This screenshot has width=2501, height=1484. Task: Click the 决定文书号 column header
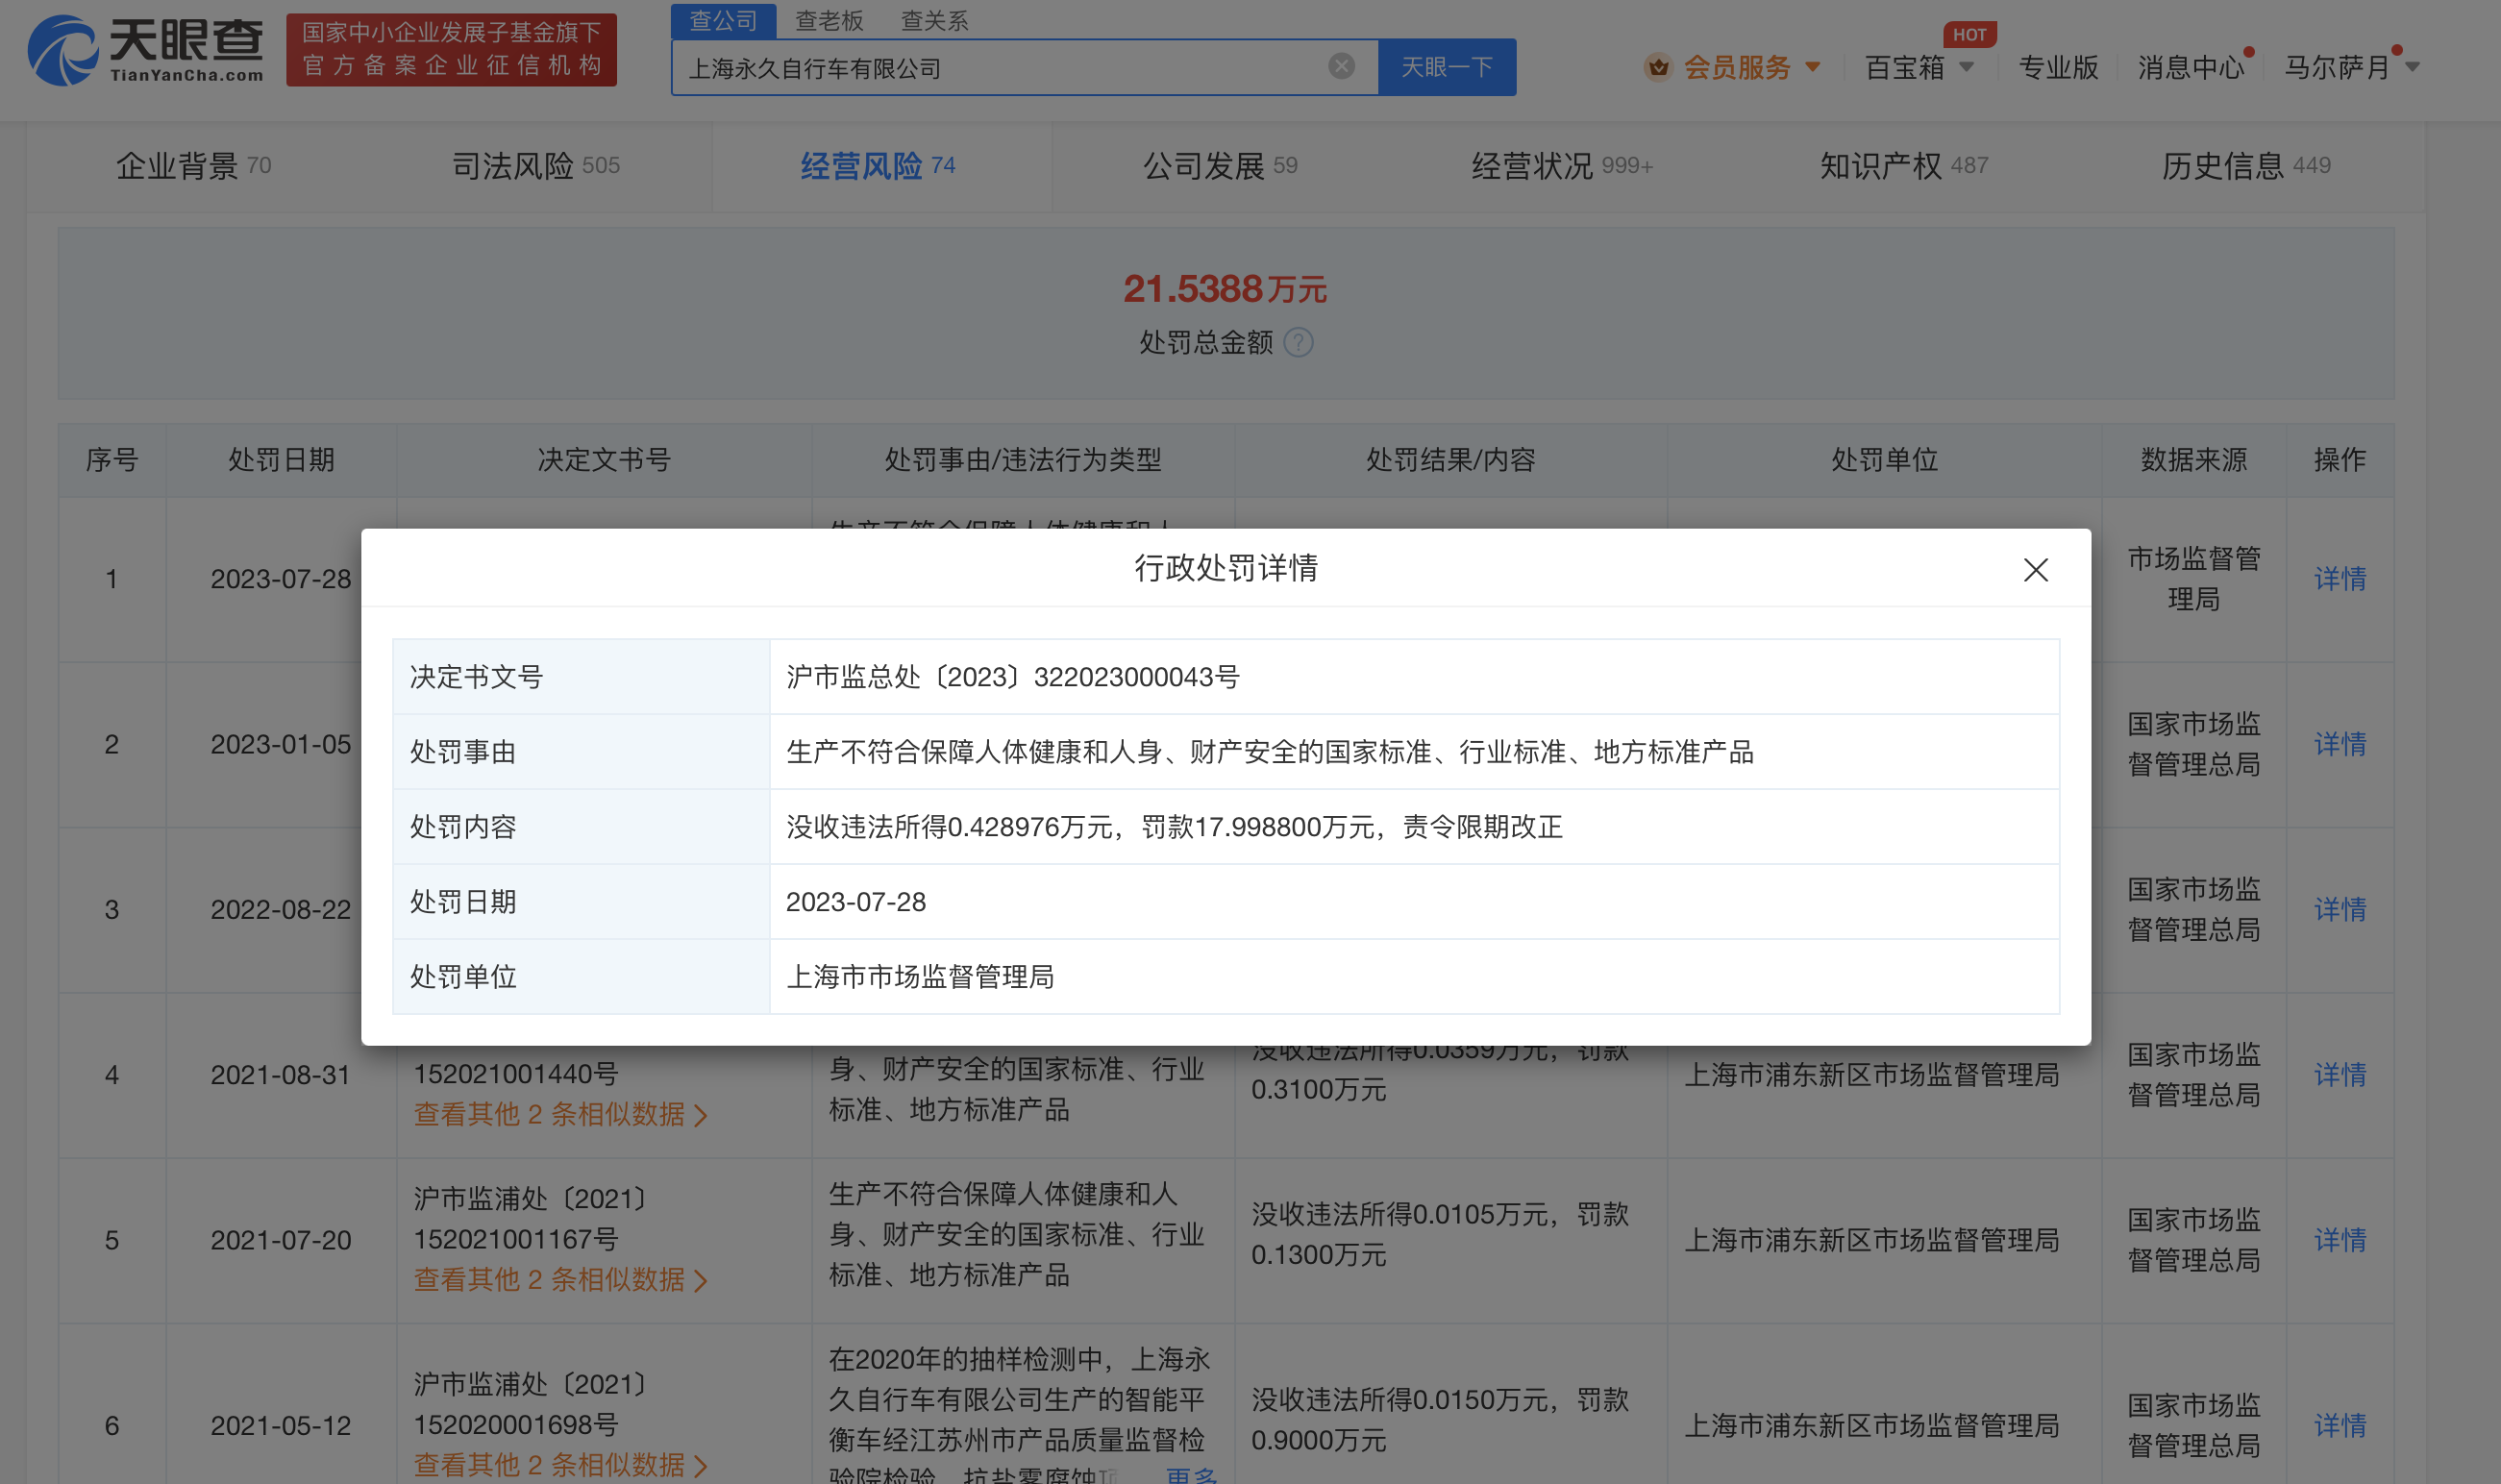pyautogui.click(x=604, y=460)
